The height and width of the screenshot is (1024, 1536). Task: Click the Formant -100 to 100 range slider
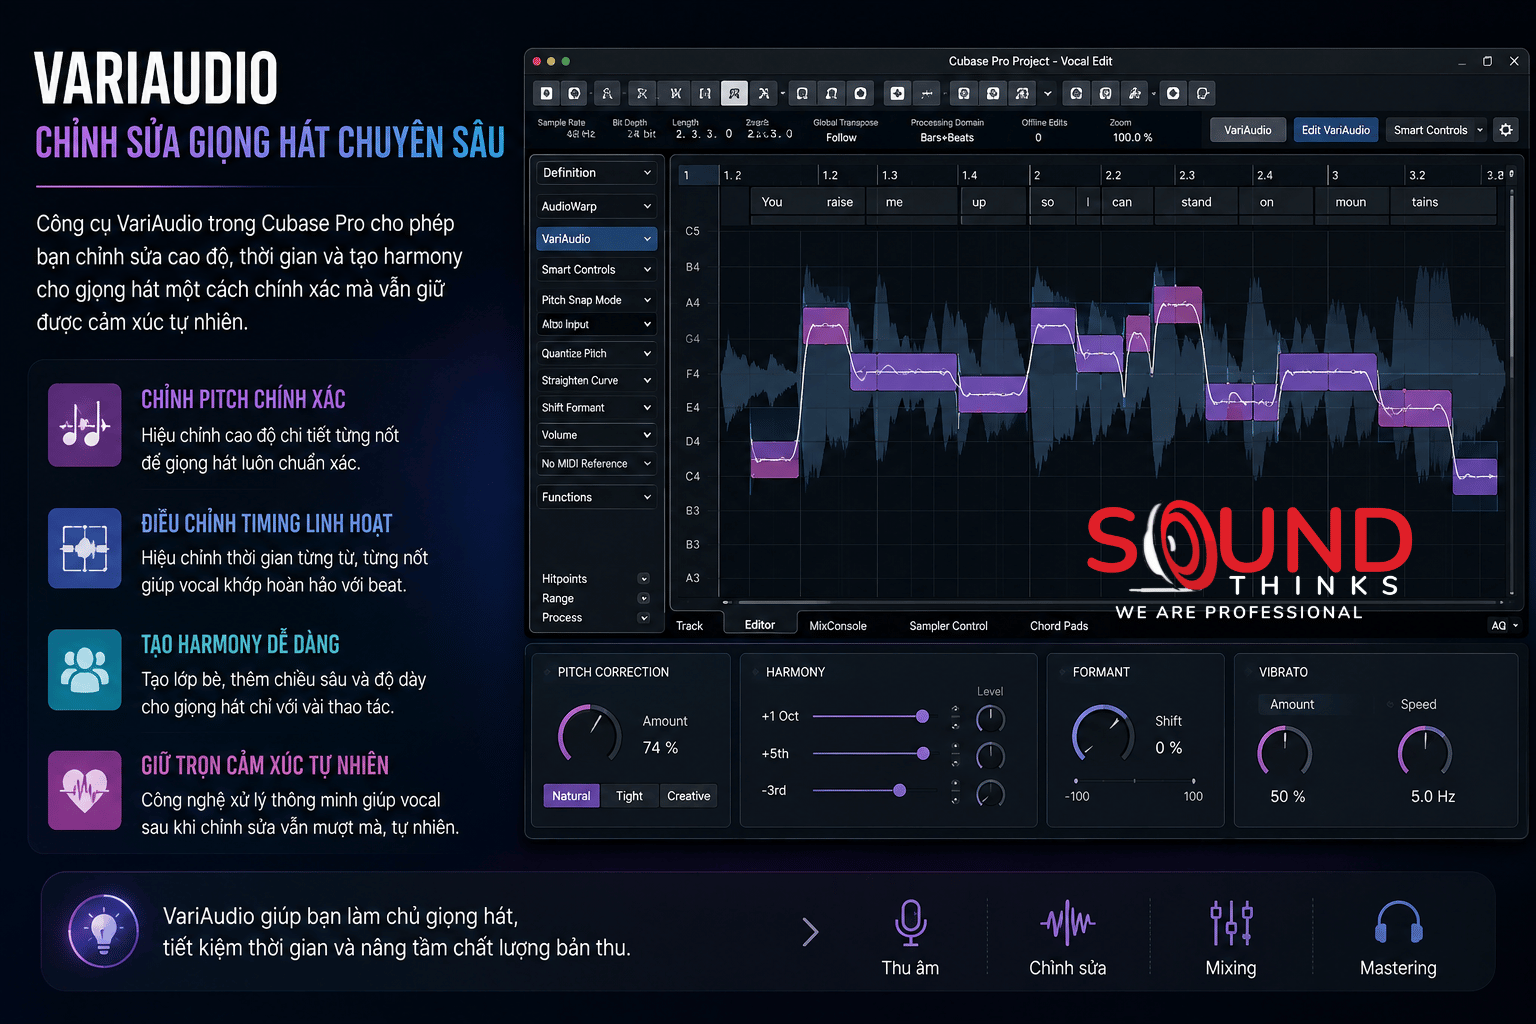[1134, 781]
